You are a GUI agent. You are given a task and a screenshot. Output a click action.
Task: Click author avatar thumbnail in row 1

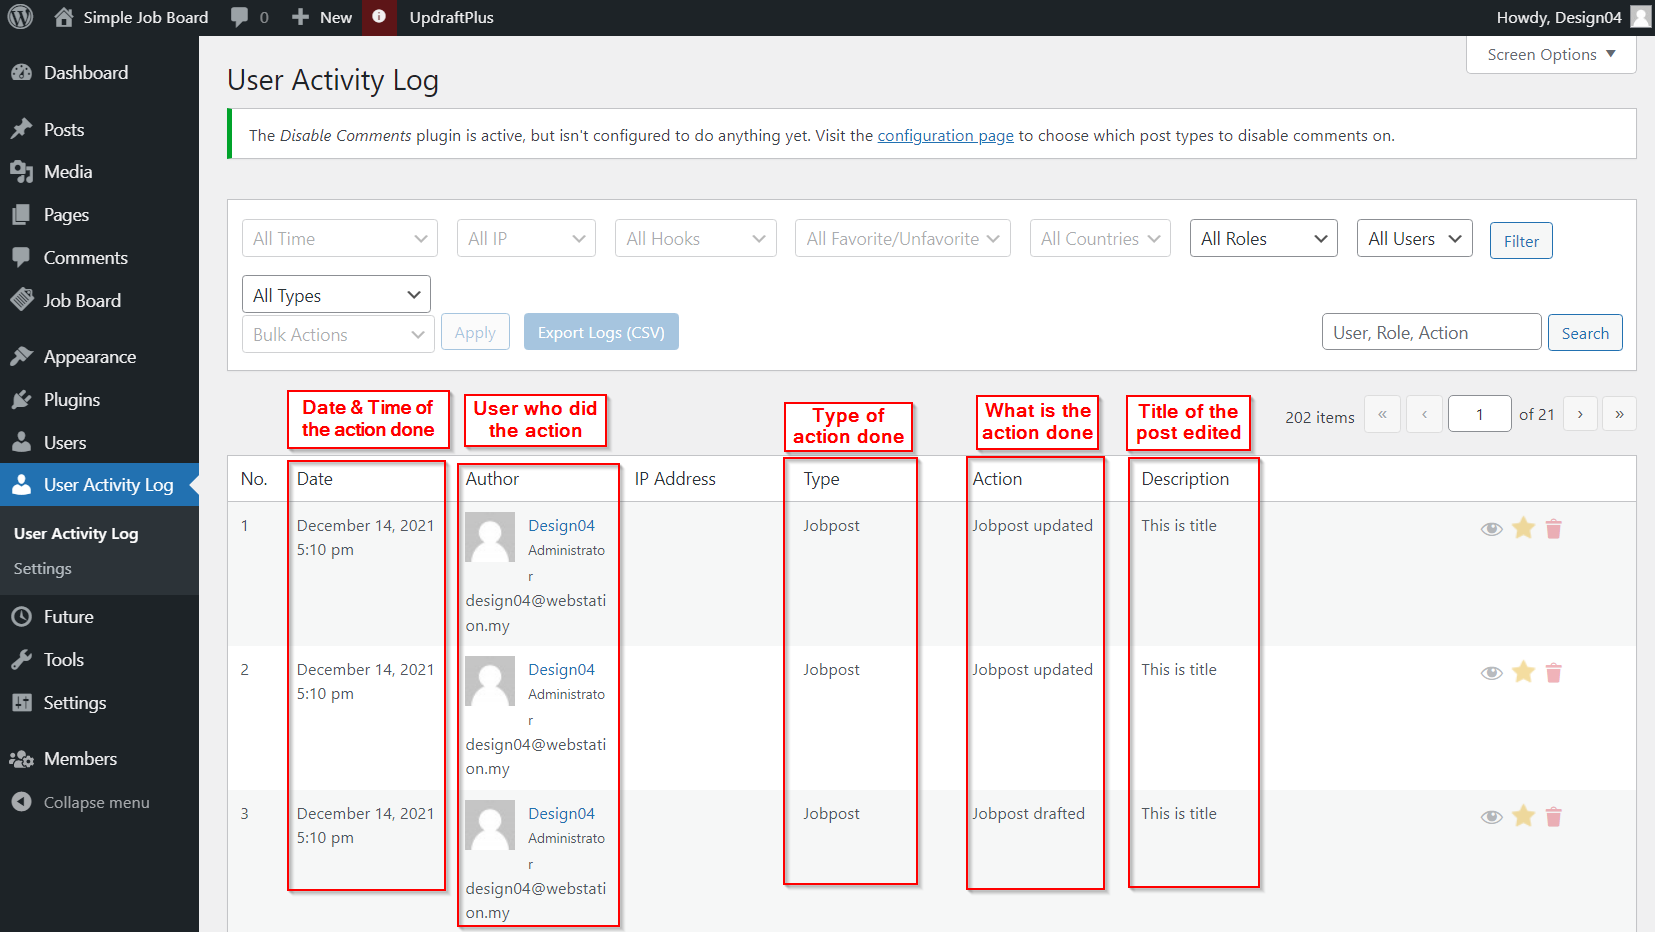click(x=490, y=537)
